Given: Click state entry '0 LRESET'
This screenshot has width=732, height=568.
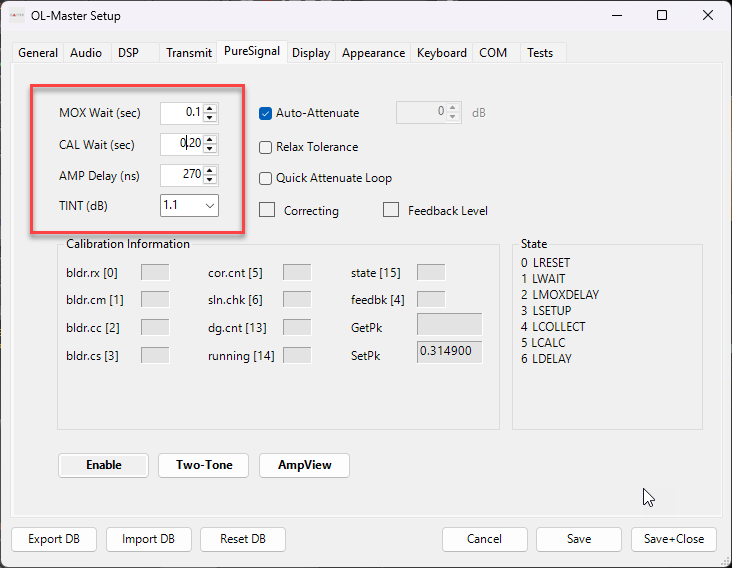Looking at the screenshot, I should pyautogui.click(x=545, y=263).
